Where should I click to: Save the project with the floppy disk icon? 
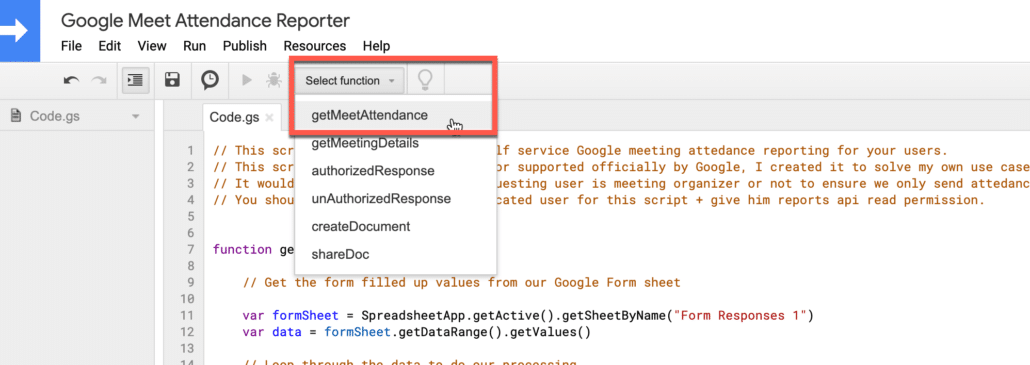[172, 80]
